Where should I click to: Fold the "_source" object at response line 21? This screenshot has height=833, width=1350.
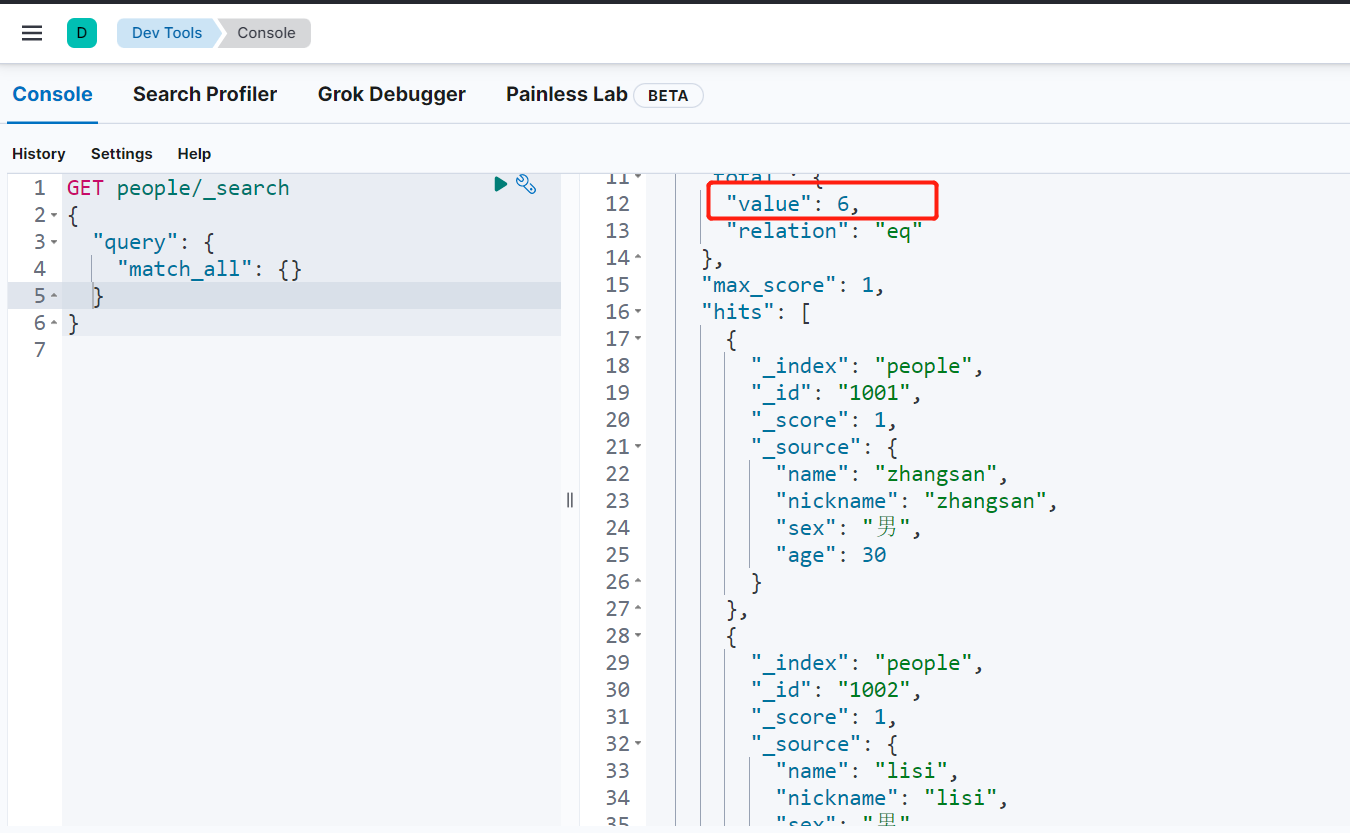point(638,447)
